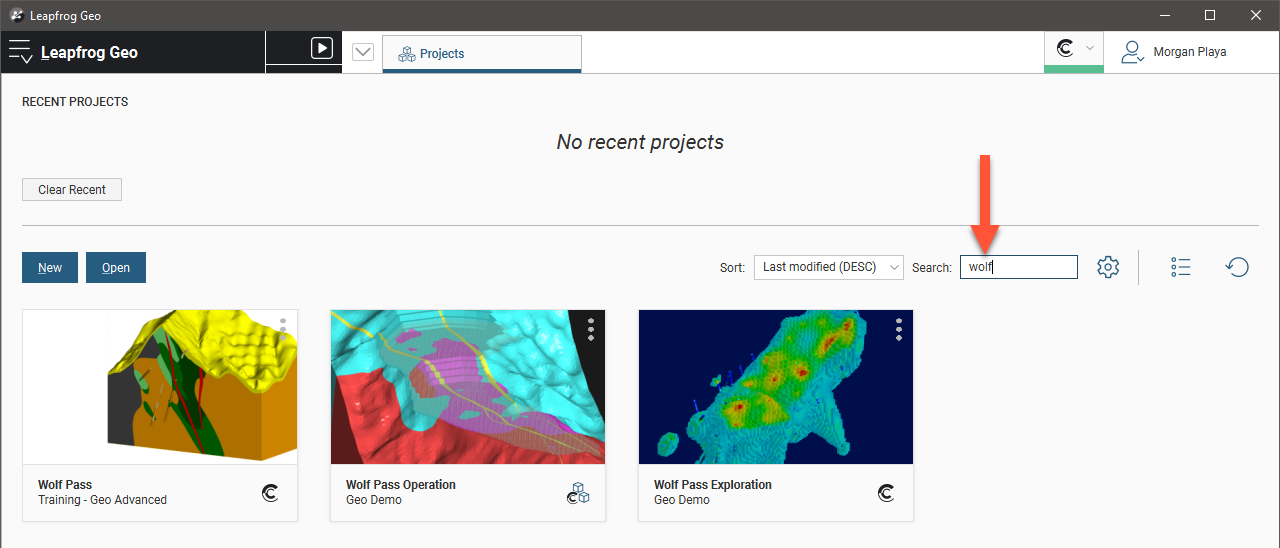Open options menu on Wolf Pass Operation card
Screen dimensions: 1280x548
(x=591, y=330)
